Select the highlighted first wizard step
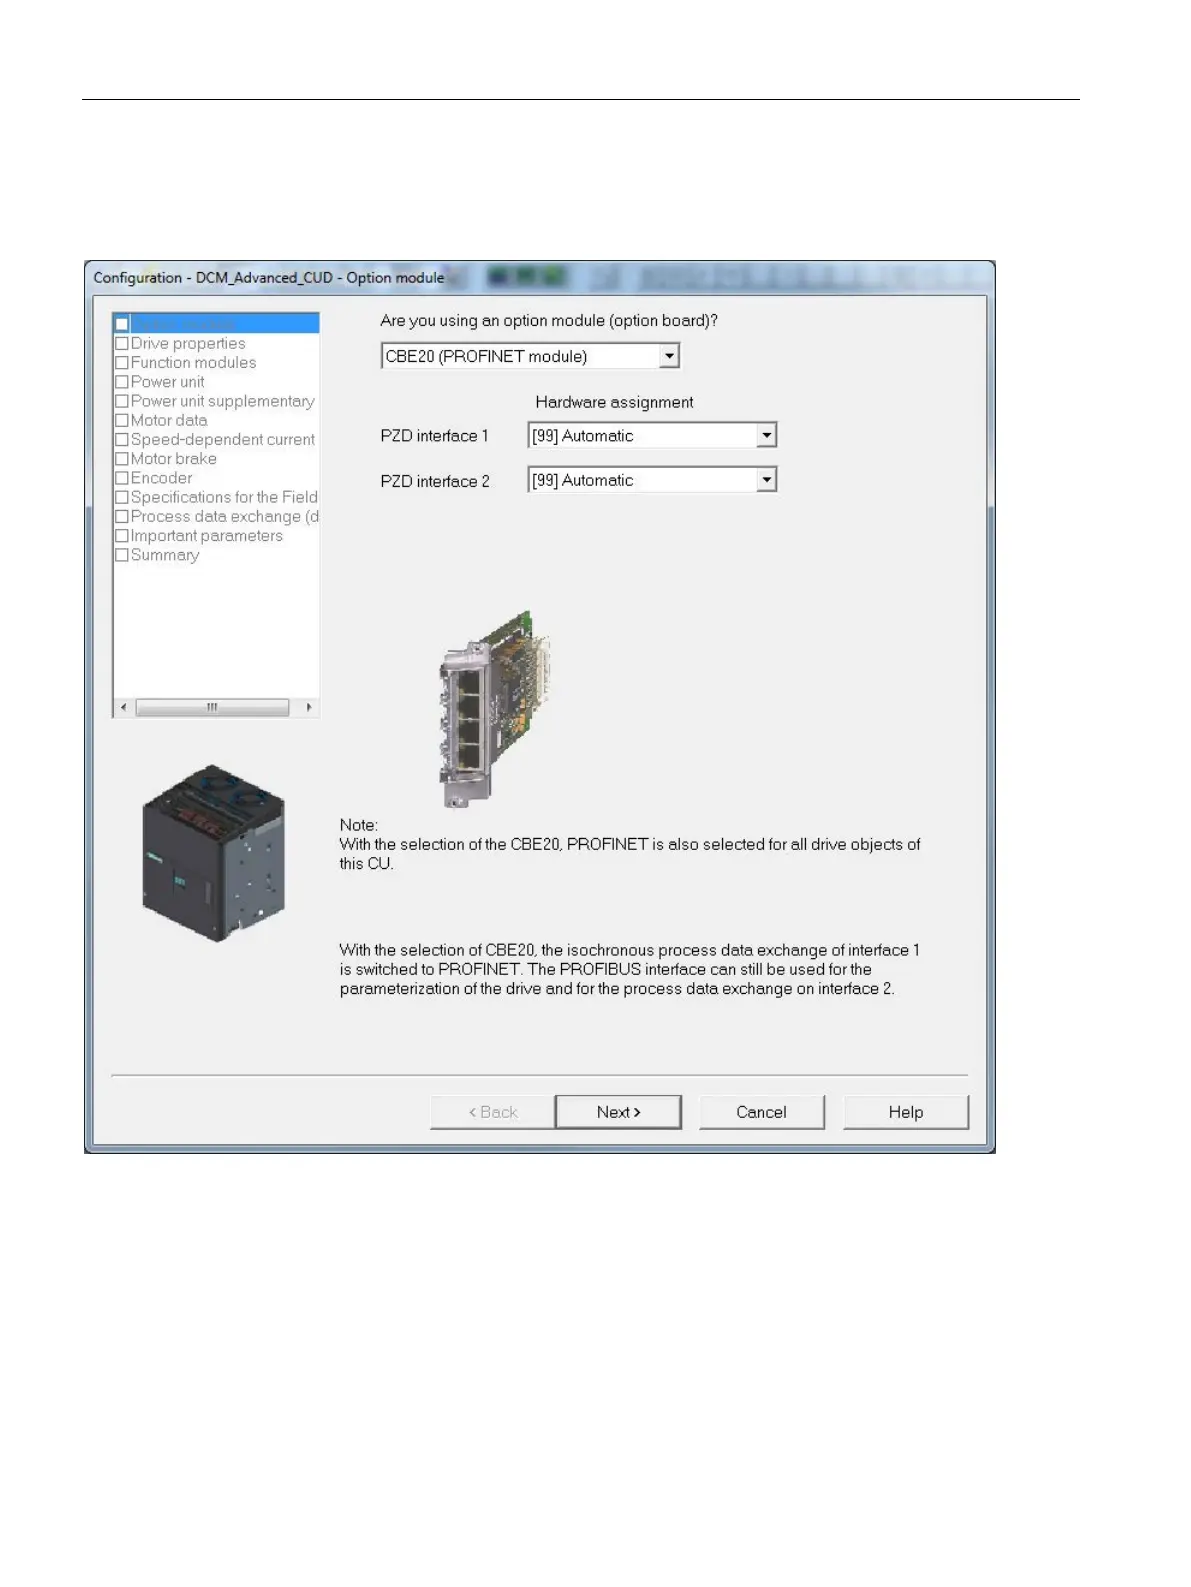The image size is (1191, 1587). 217,323
